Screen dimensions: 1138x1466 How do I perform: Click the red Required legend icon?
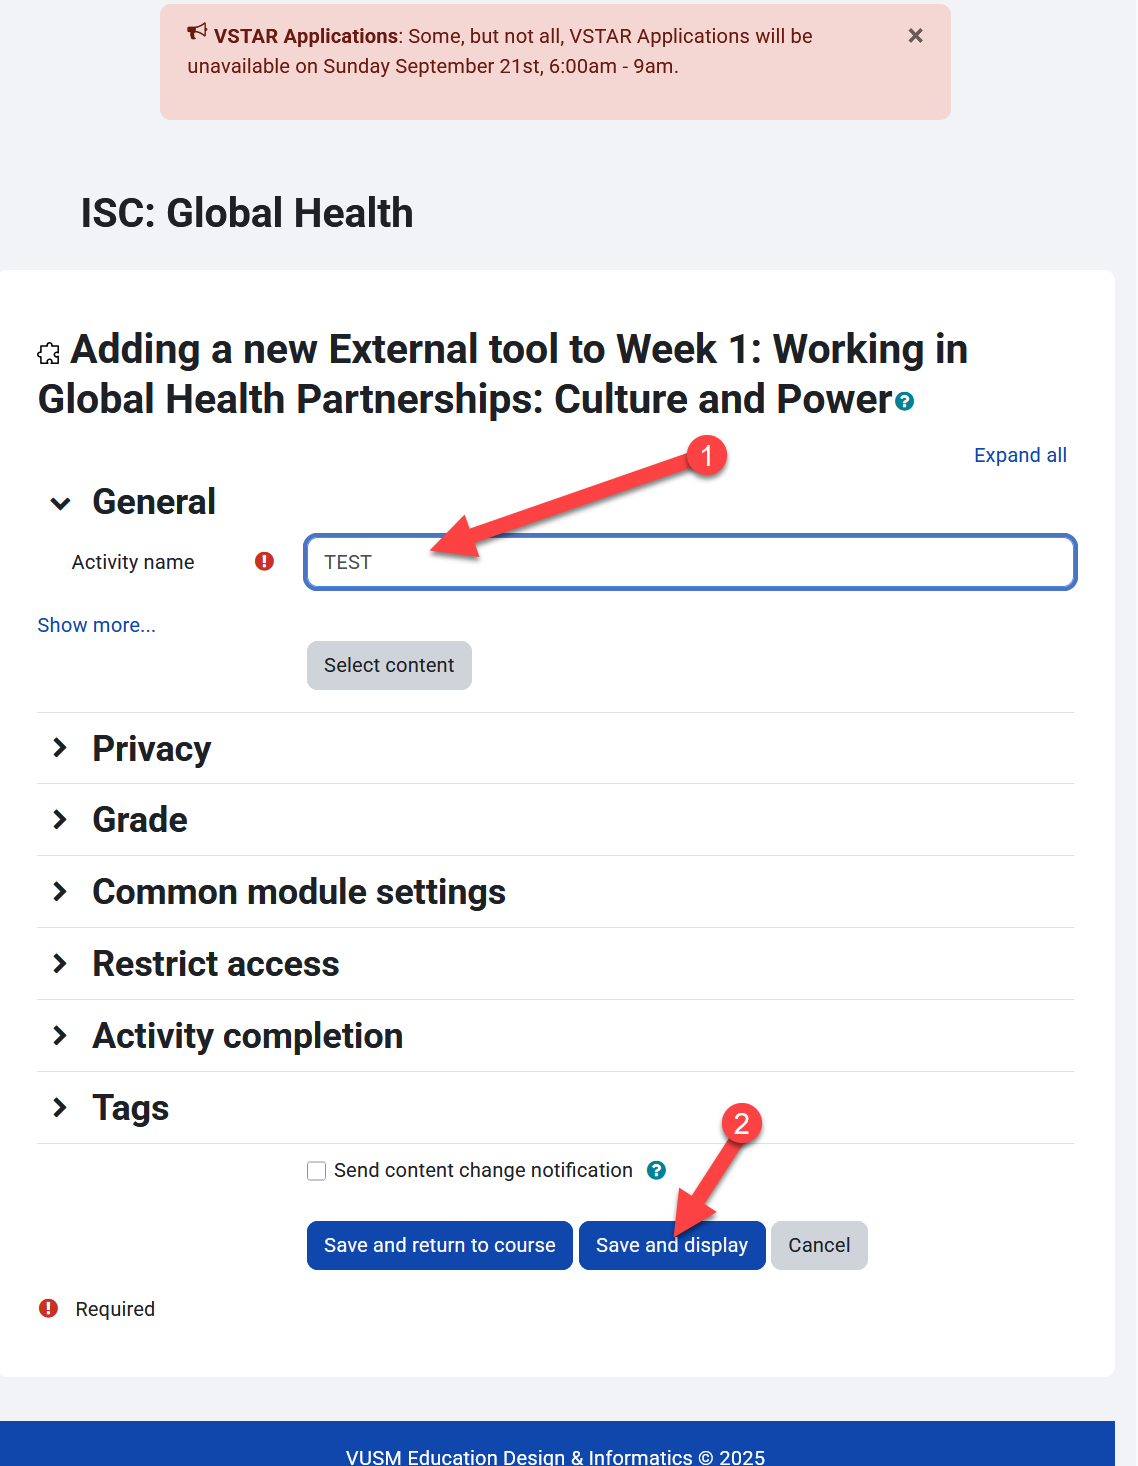tap(48, 1309)
